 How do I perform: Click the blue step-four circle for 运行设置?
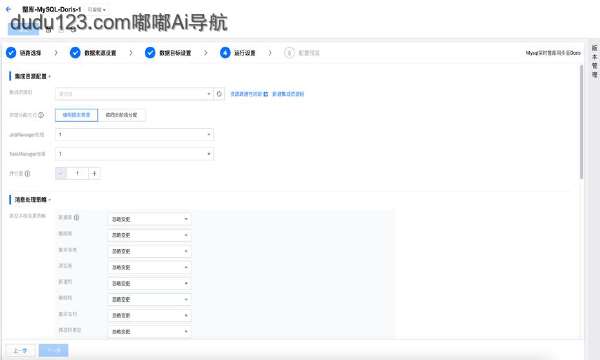(225, 53)
